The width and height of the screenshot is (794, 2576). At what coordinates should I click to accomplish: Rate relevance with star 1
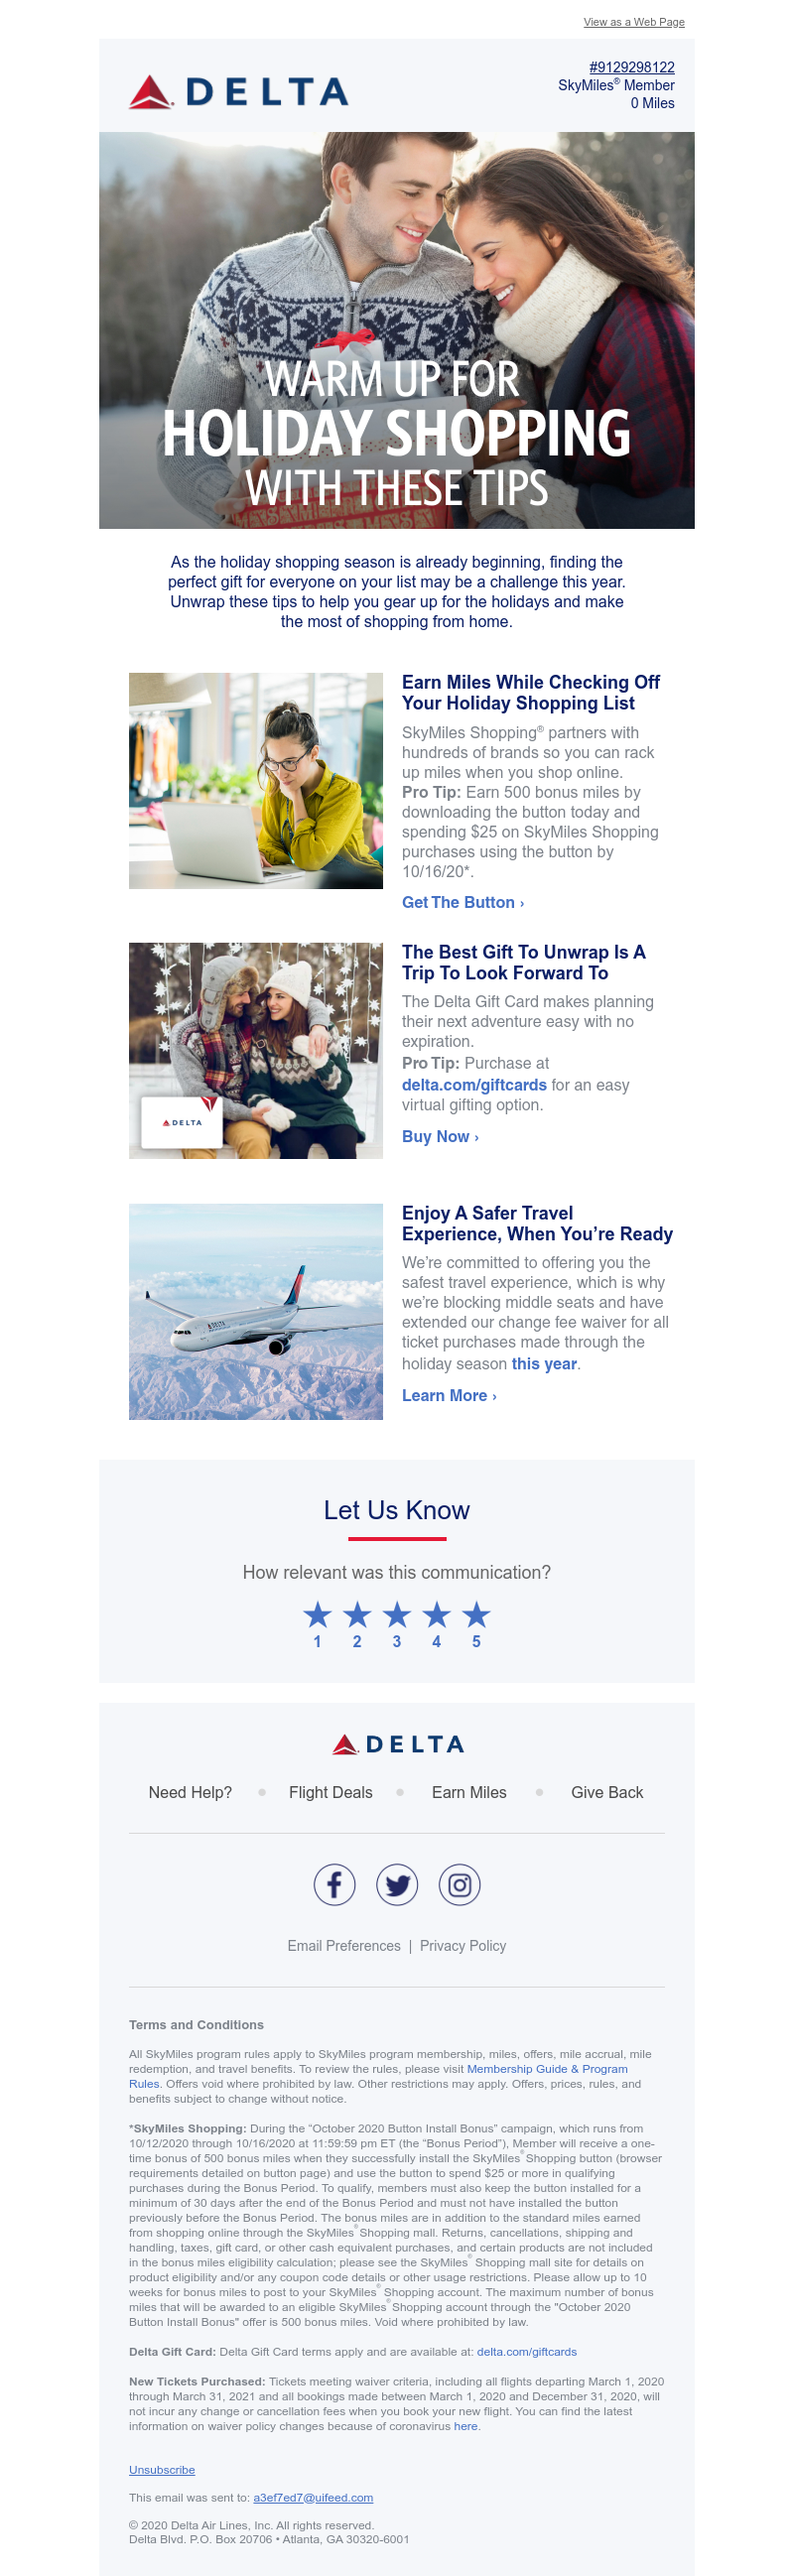coord(317,1624)
